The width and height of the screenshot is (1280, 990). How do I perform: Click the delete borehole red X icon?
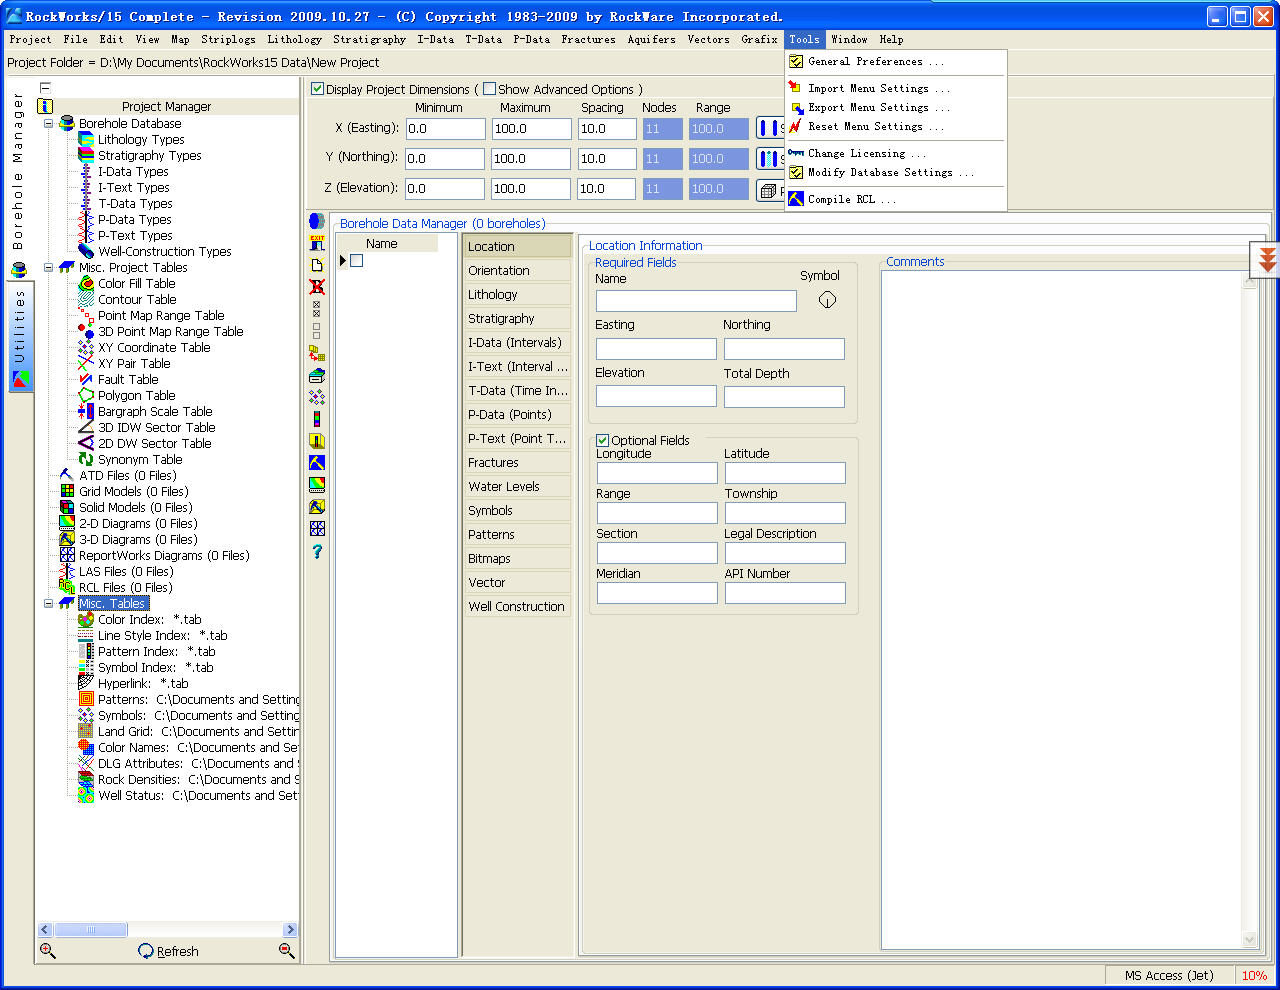tap(317, 287)
